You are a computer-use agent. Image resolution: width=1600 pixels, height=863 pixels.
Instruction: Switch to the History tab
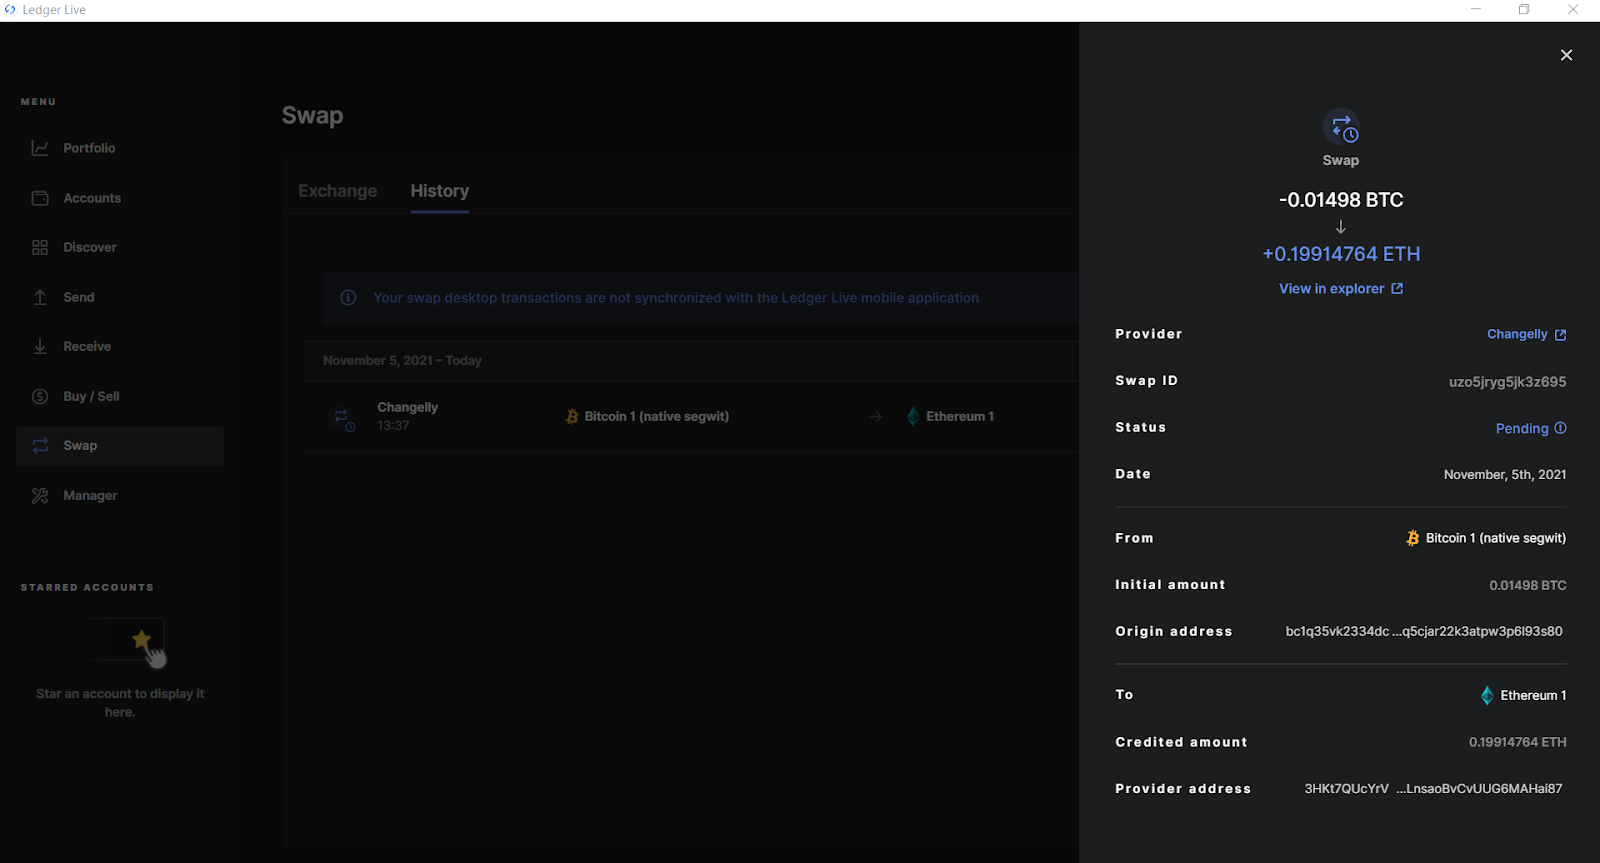(440, 191)
